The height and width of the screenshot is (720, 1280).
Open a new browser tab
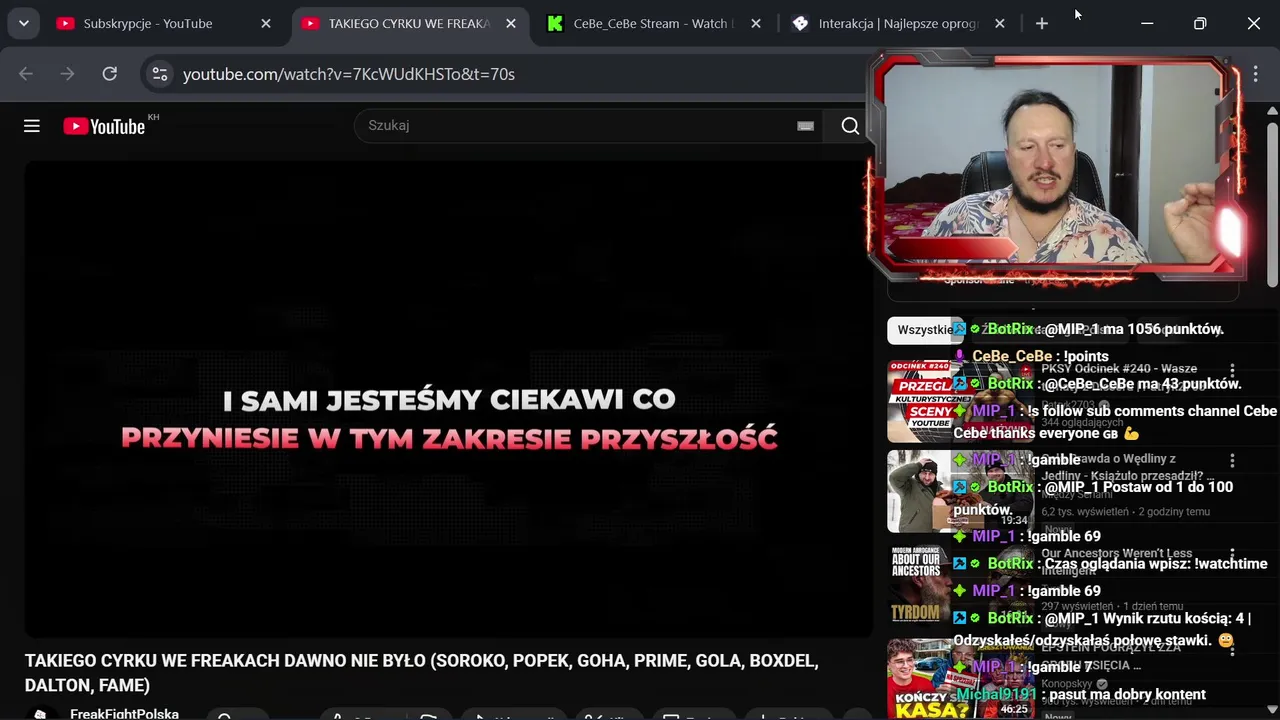pyautogui.click(x=1042, y=23)
